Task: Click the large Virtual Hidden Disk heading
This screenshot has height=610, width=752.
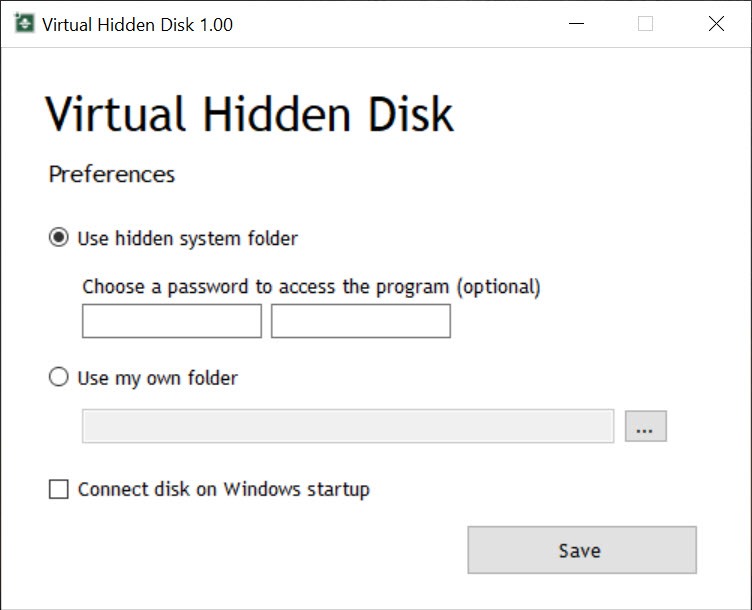Action: [249, 114]
